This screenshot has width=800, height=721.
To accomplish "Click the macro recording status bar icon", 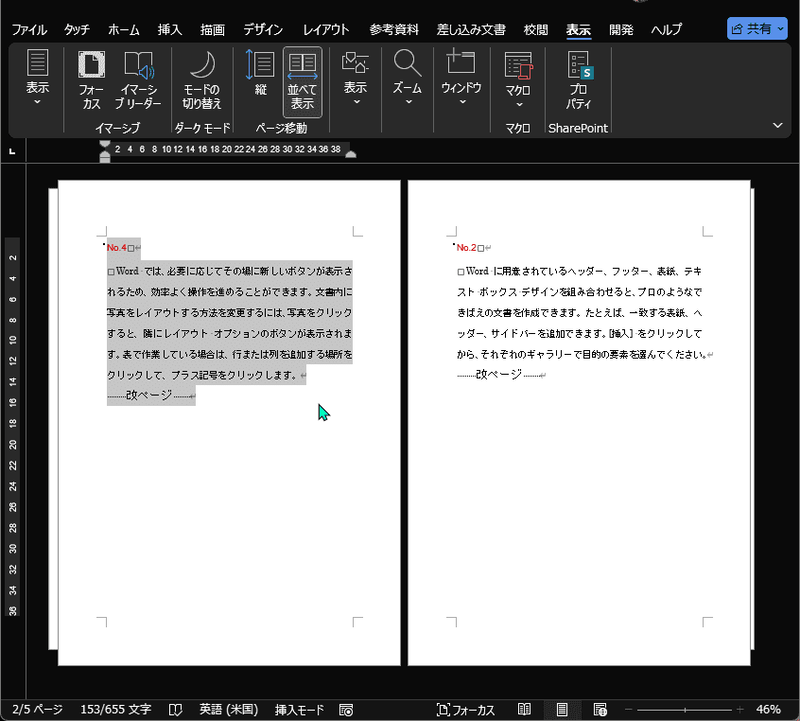I will click(x=346, y=710).
